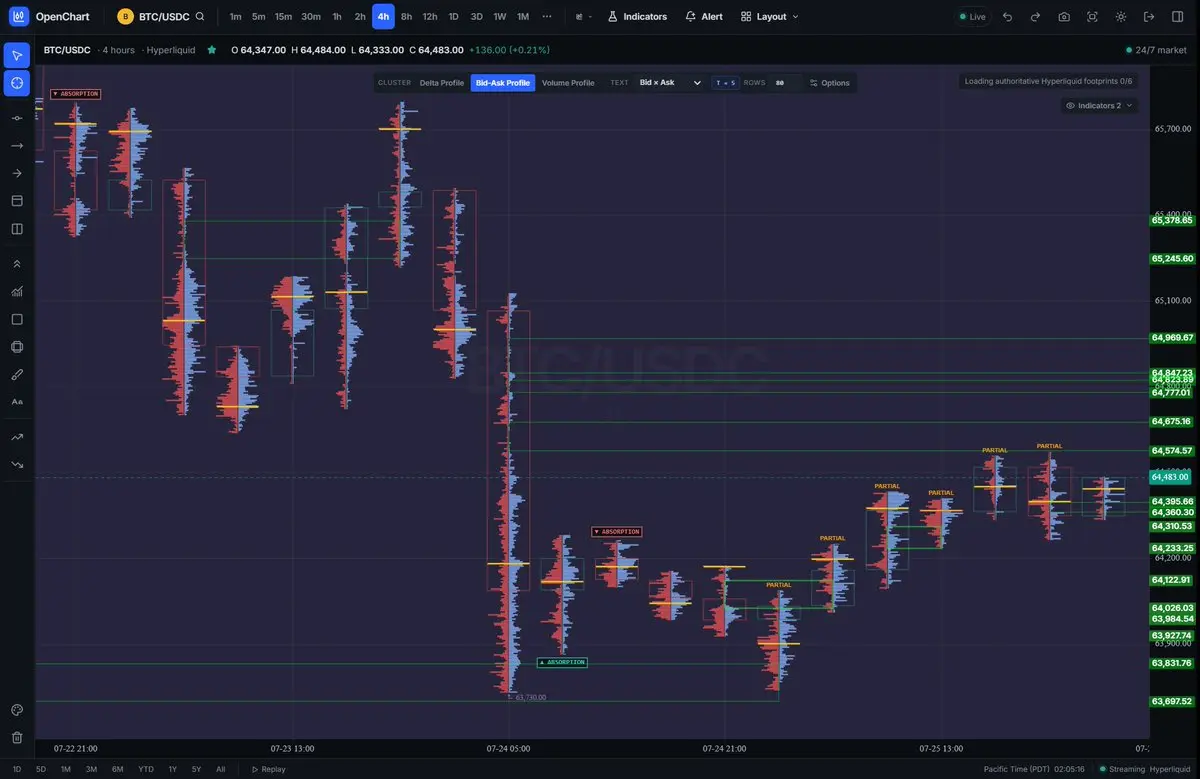Start bar Replay
1200x779 pixels.
[268, 769]
